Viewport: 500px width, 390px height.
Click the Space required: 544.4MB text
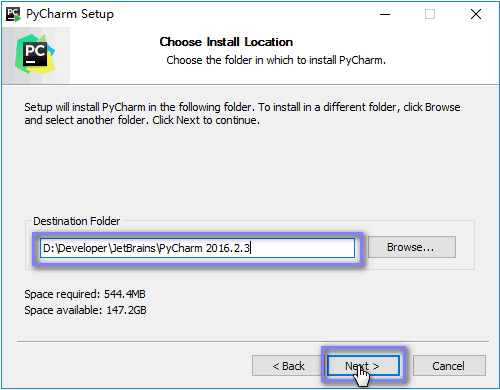[x=85, y=294]
